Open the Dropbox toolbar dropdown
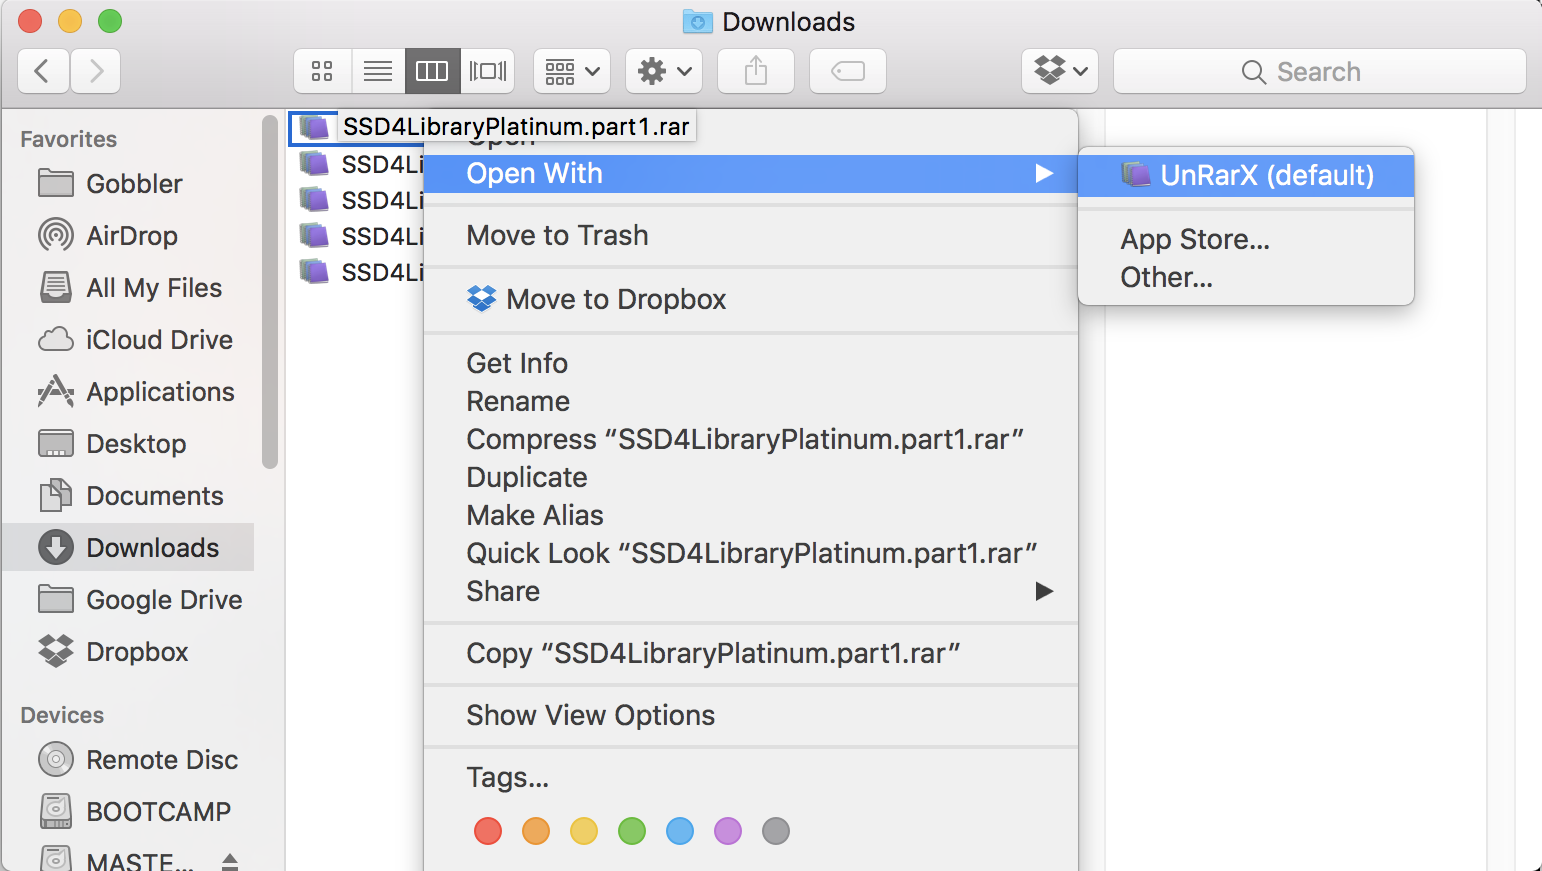The image size is (1542, 871). (x=1060, y=71)
